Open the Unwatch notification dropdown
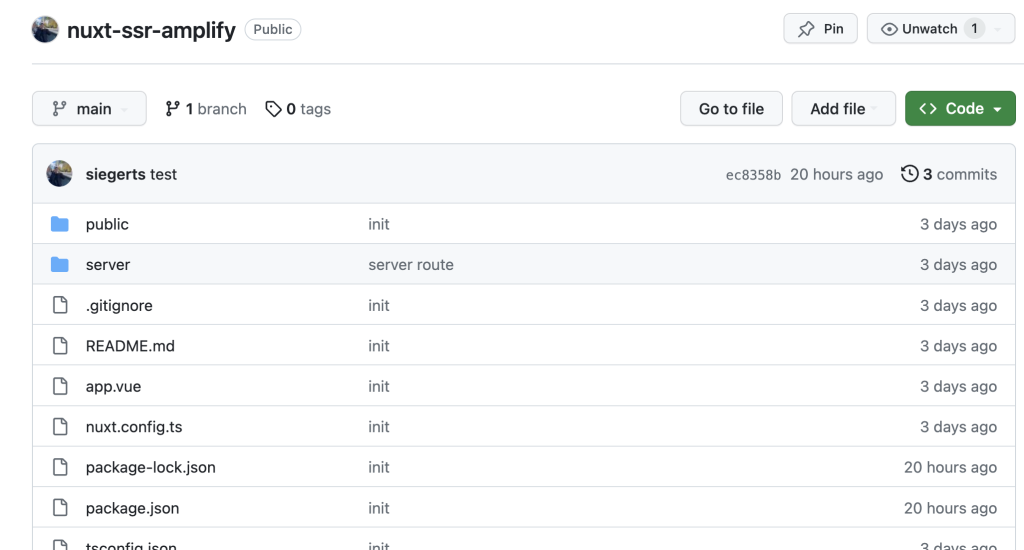Image resolution: width=1024 pixels, height=550 pixels. (998, 29)
